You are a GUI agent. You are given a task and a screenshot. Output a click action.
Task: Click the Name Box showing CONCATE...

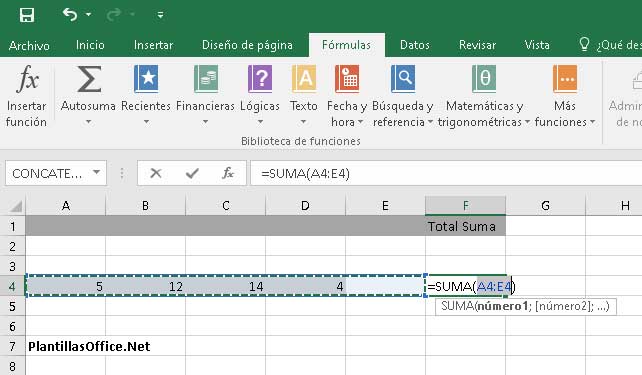pos(47,174)
